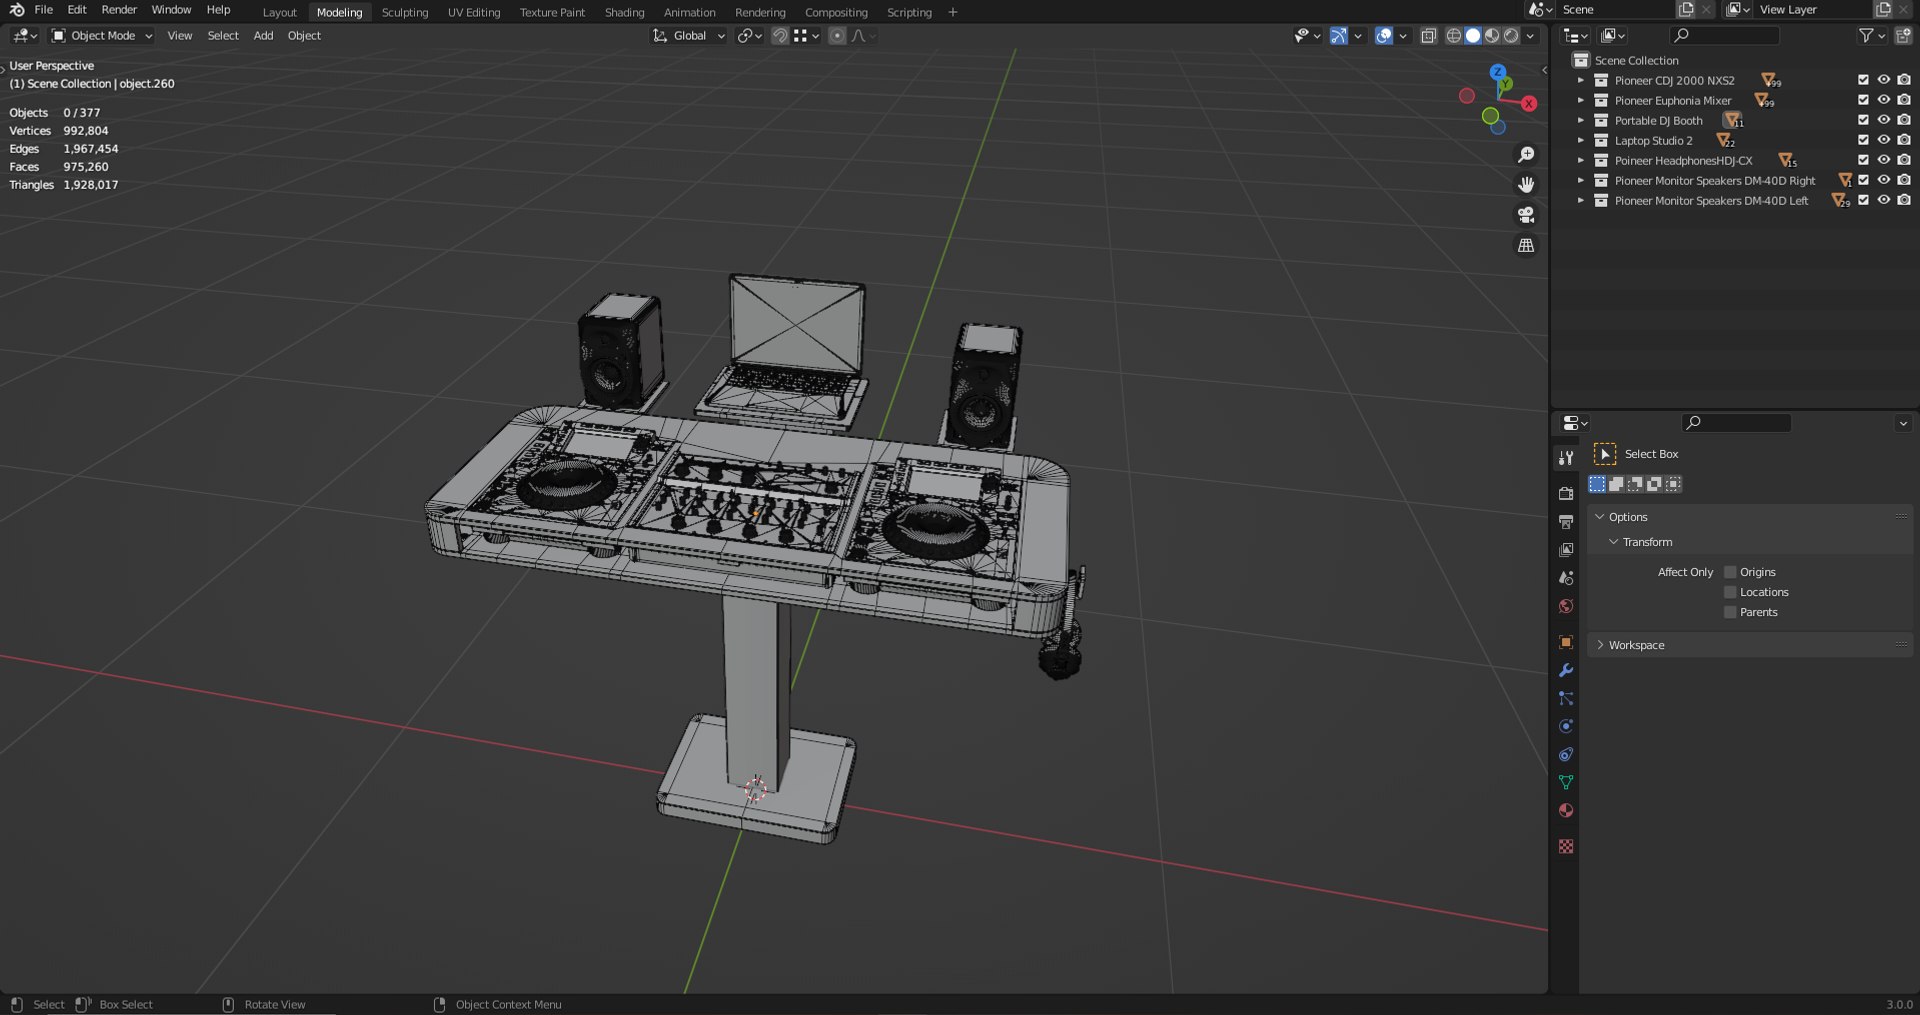The image size is (1920, 1015).
Task: Enable the Origins checkbox
Action: [x=1730, y=572]
